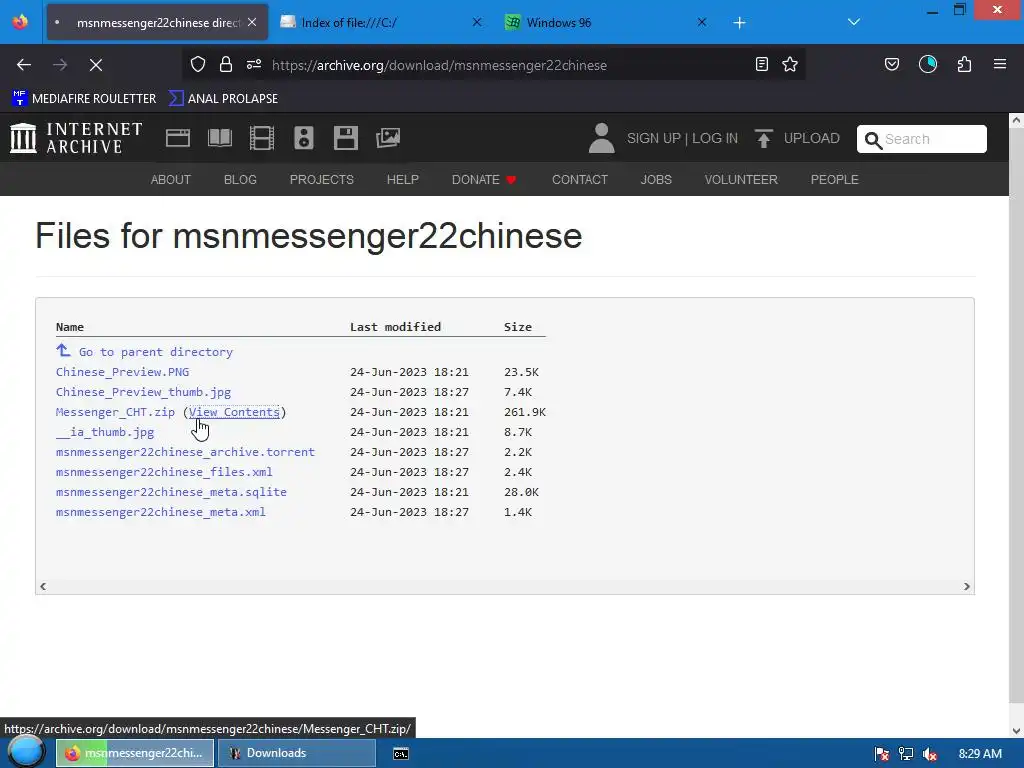
Task: Click the Internet Archive logo
Action: 76,138
